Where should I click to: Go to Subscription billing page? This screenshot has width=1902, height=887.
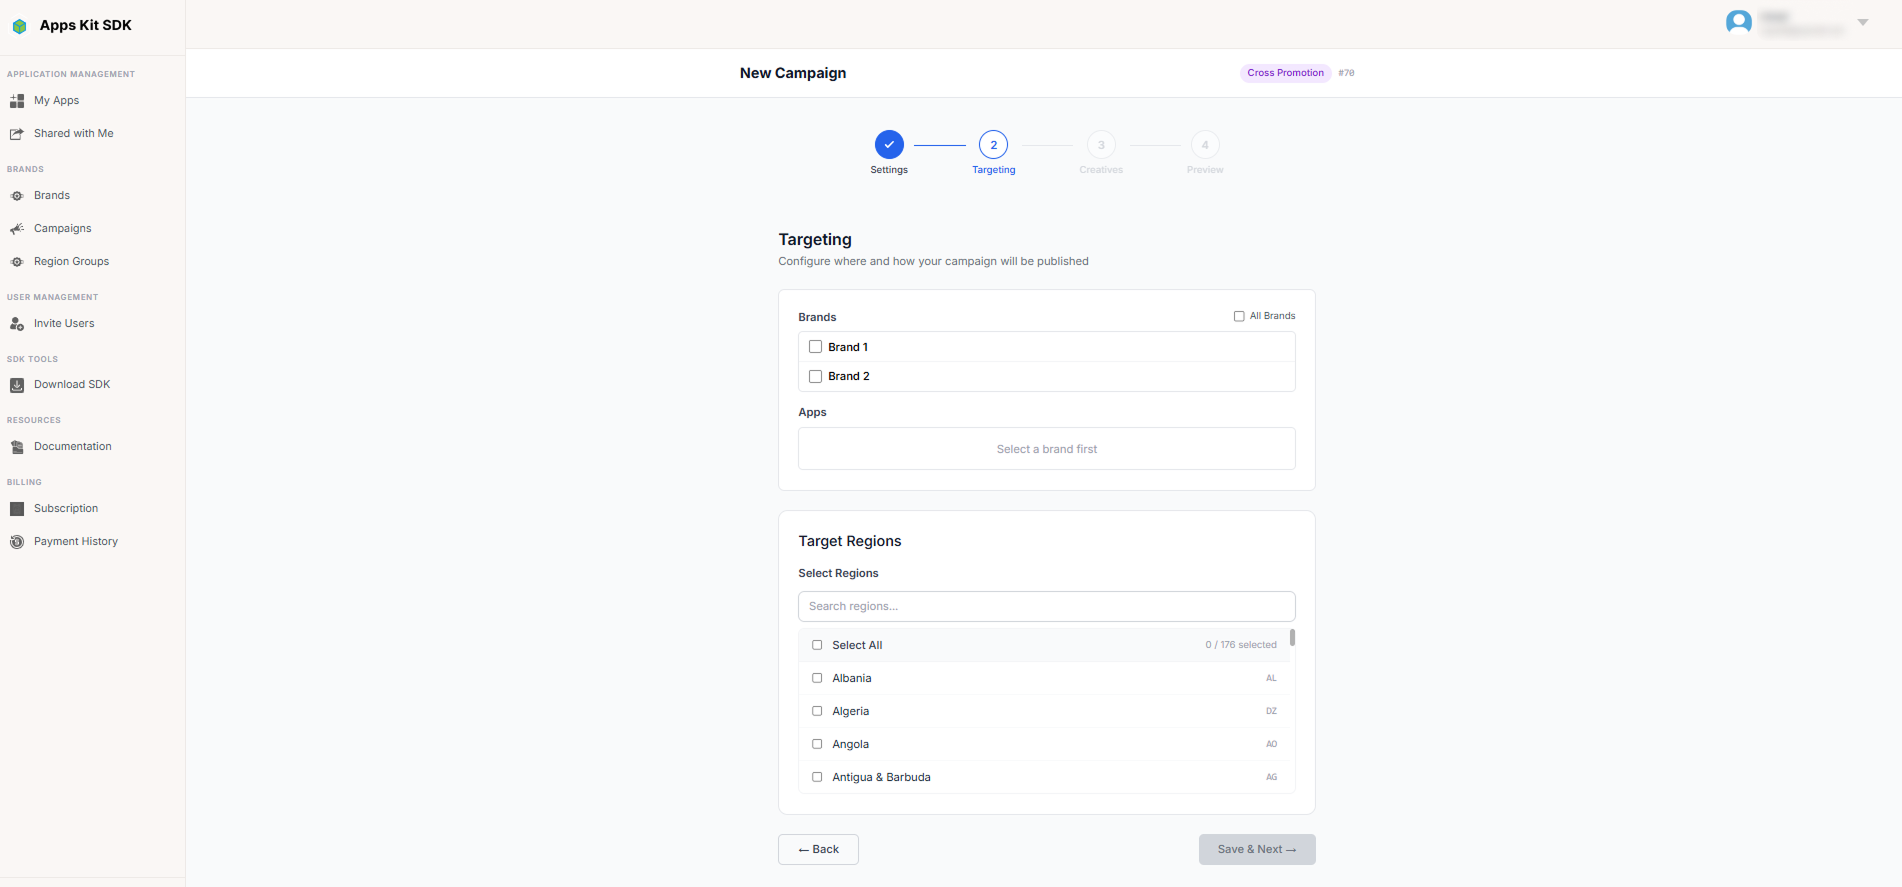point(66,509)
